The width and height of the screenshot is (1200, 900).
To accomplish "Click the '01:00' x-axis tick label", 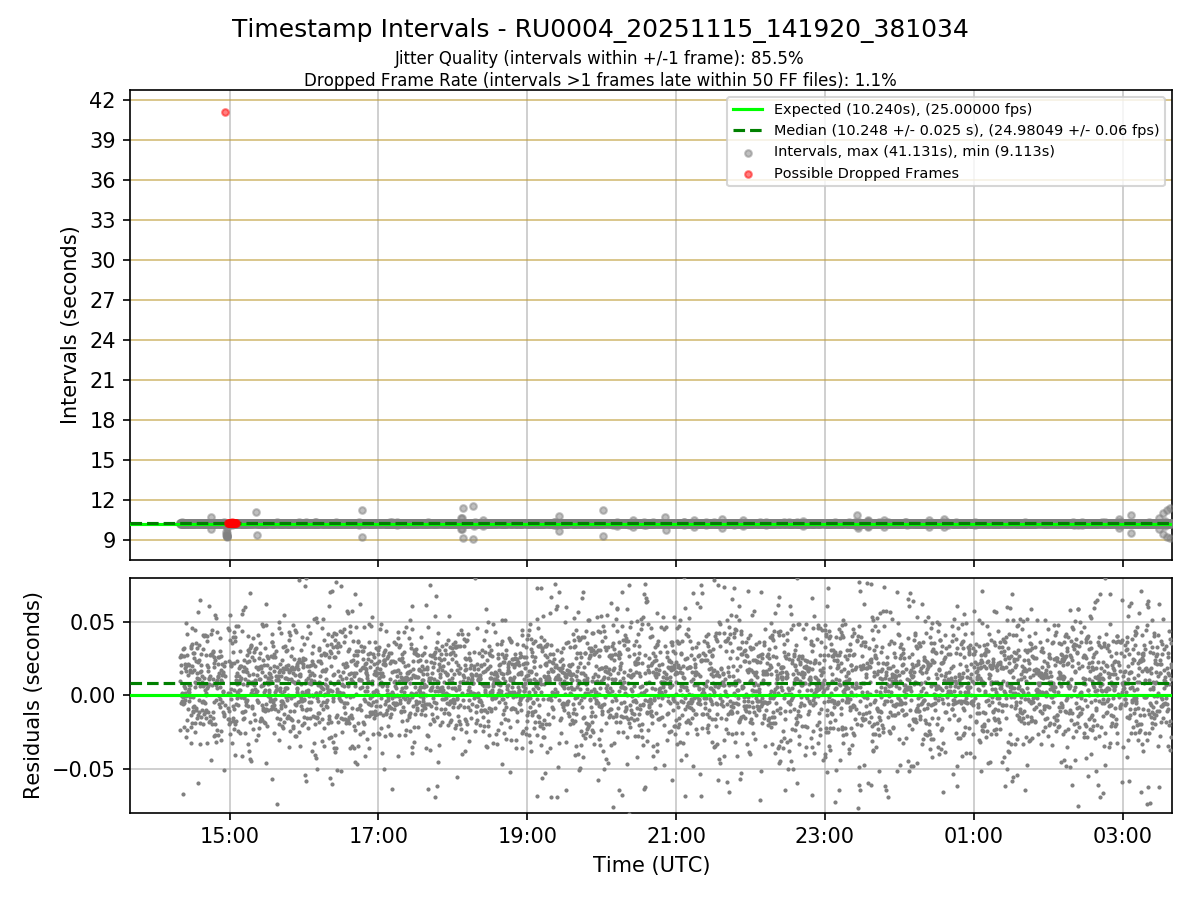I will 973,834.
